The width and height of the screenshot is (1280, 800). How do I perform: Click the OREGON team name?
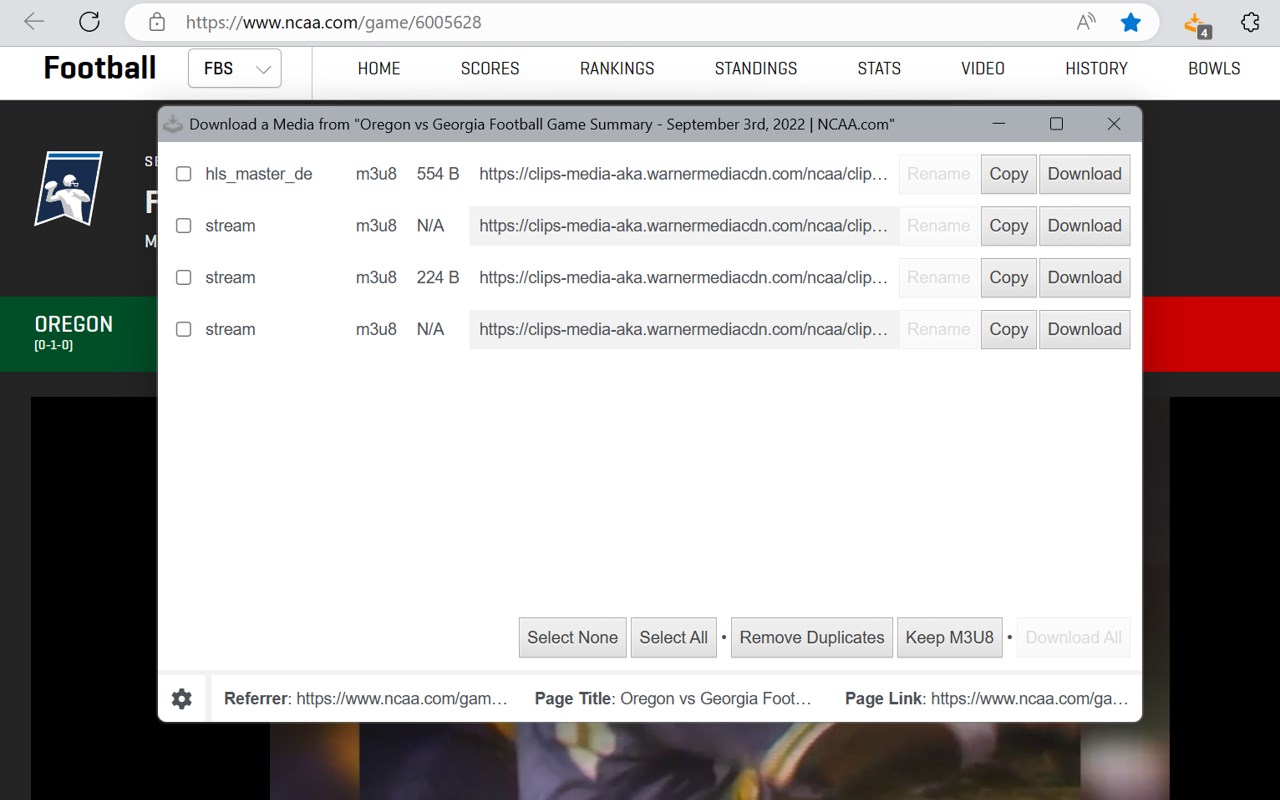click(x=74, y=324)
